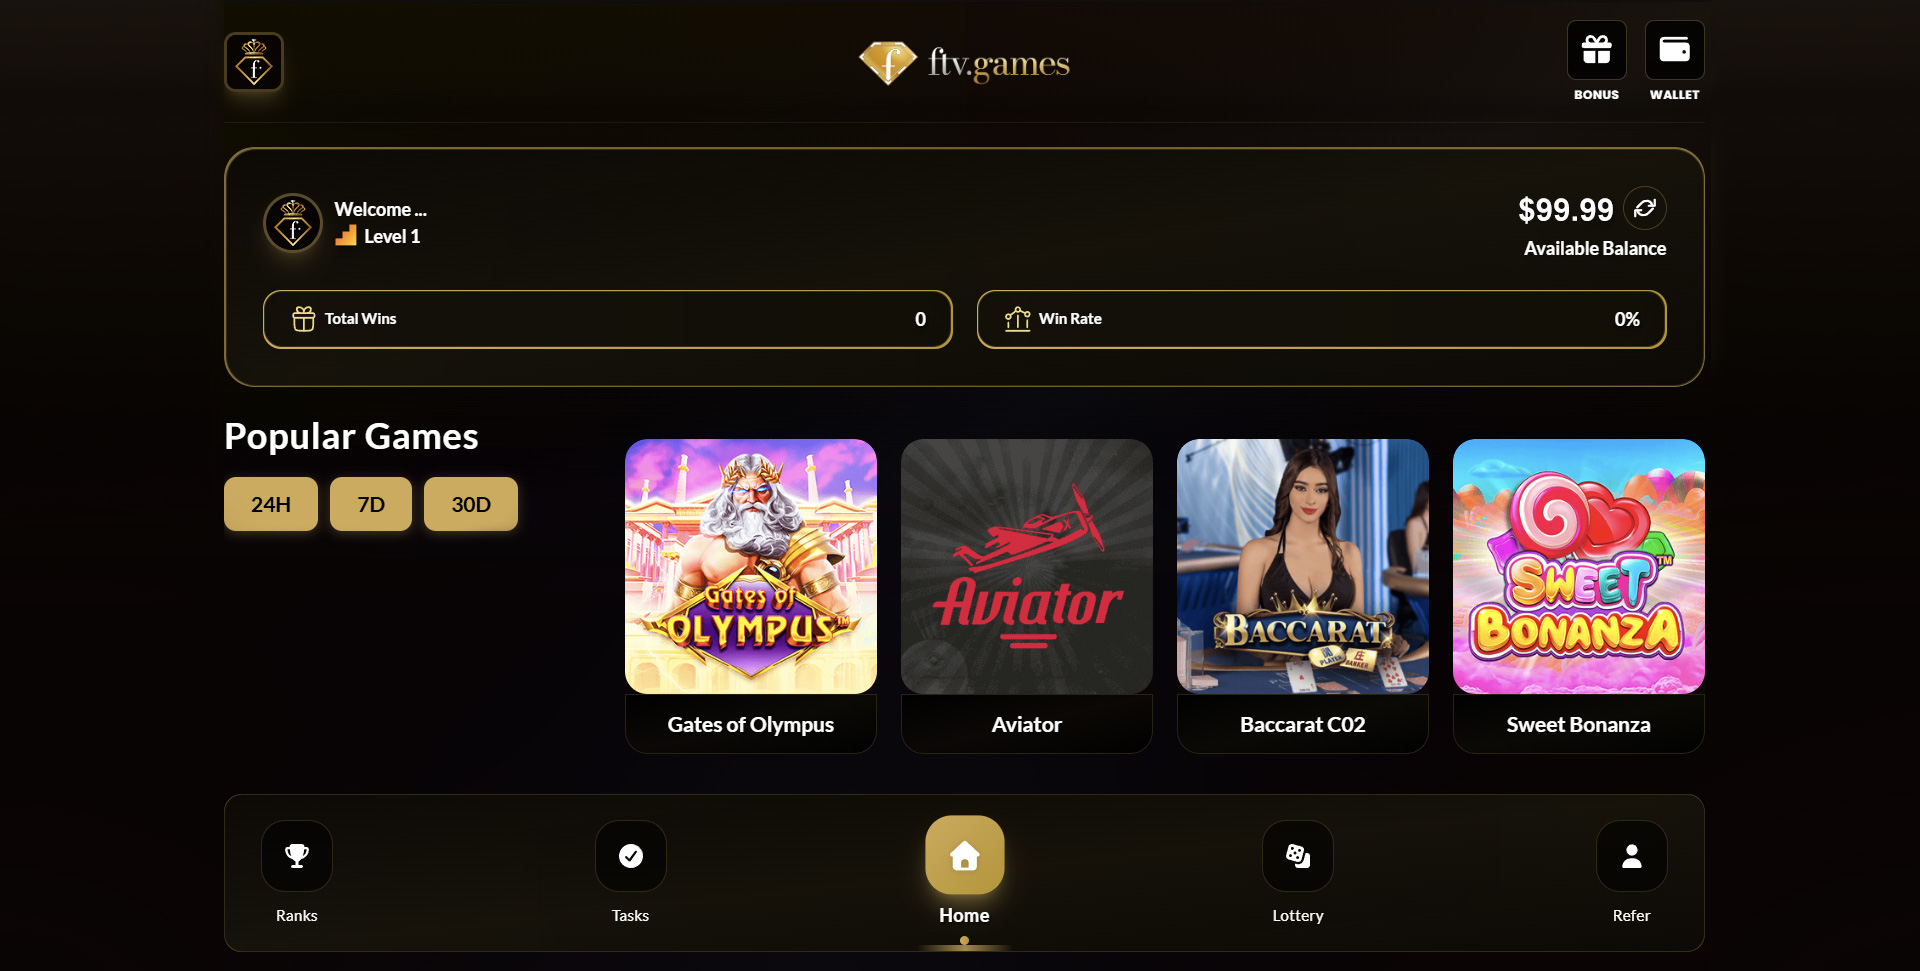Open Ranks trophy icon
Viewport: 1920px width, 971px height.
pyautogui.click(x=297, y=856)
